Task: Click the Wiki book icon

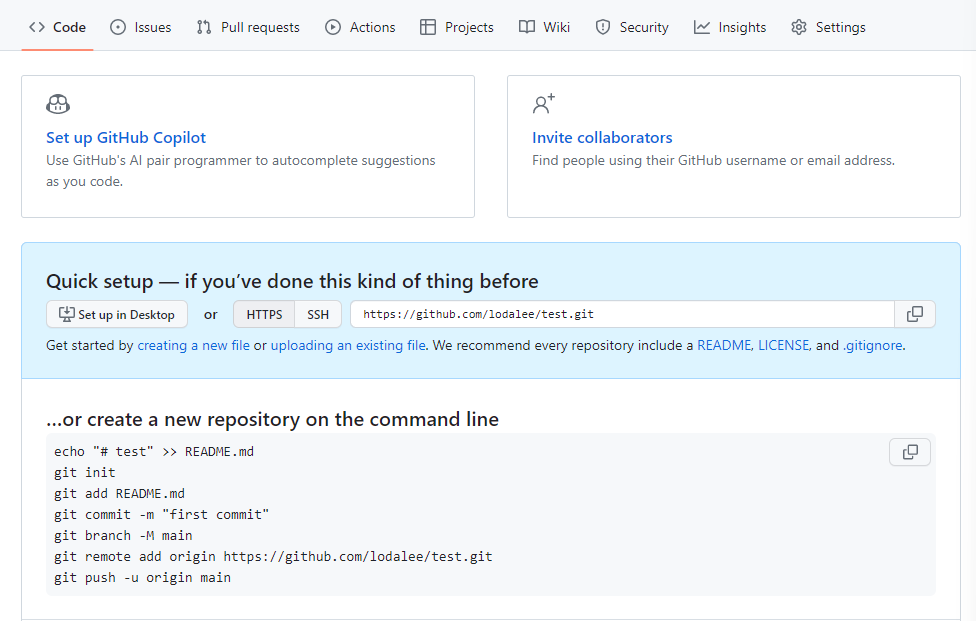Action: pos(527,27)
